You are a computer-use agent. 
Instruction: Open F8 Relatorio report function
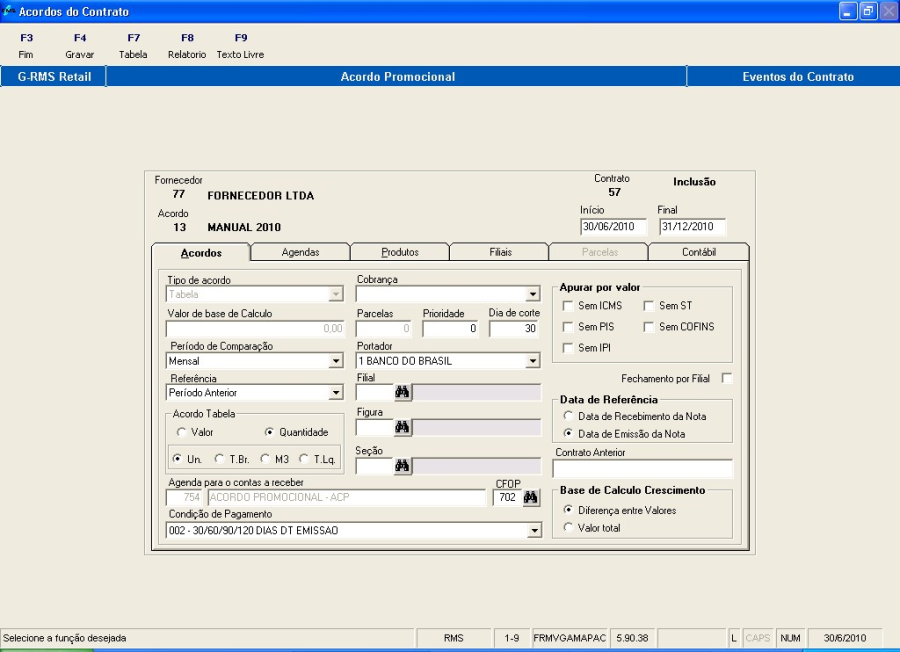click(187, 46)
